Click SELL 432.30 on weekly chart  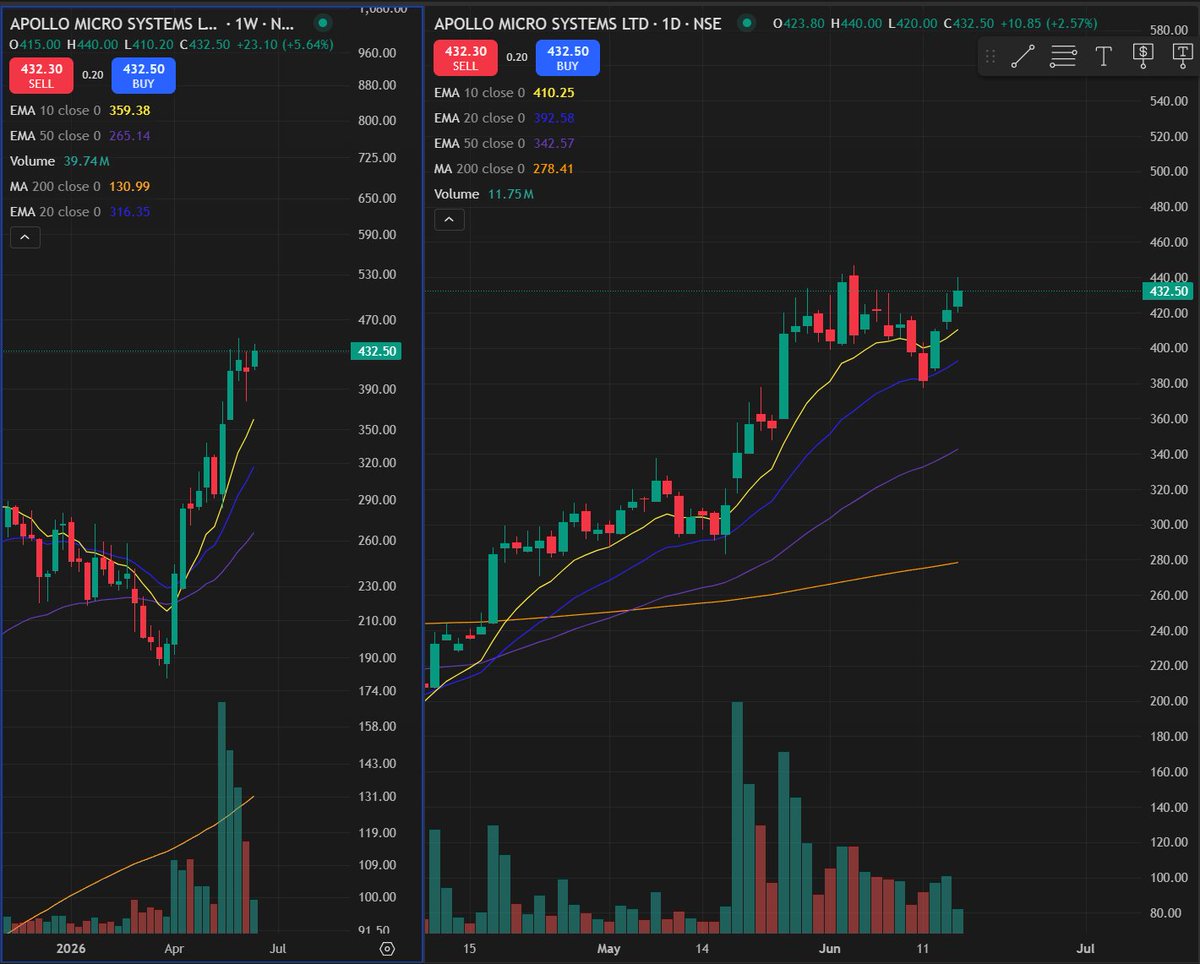41,74
